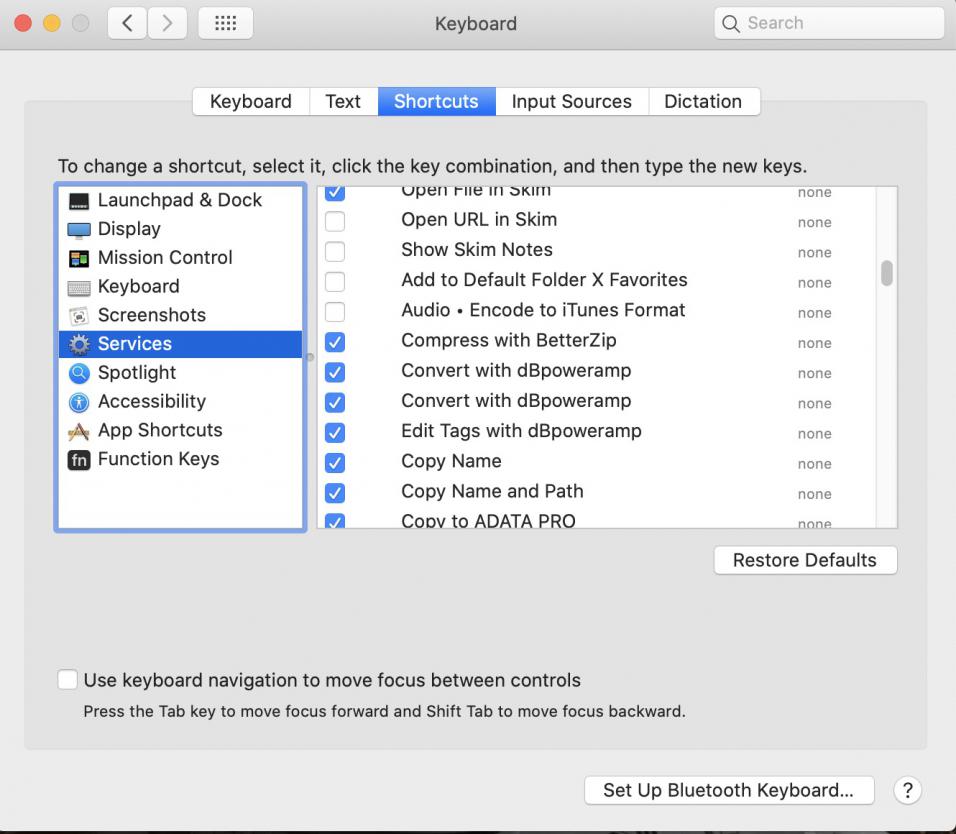This screenshot has width=956, height=834.
Task: Check Add to Default Folder X Favorites
Action: coord(335,281)
